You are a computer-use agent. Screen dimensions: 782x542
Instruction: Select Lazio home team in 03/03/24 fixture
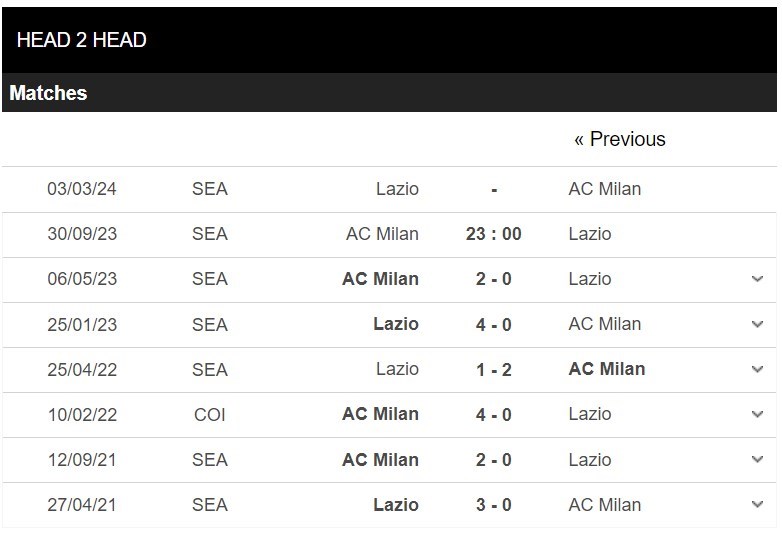397,189
